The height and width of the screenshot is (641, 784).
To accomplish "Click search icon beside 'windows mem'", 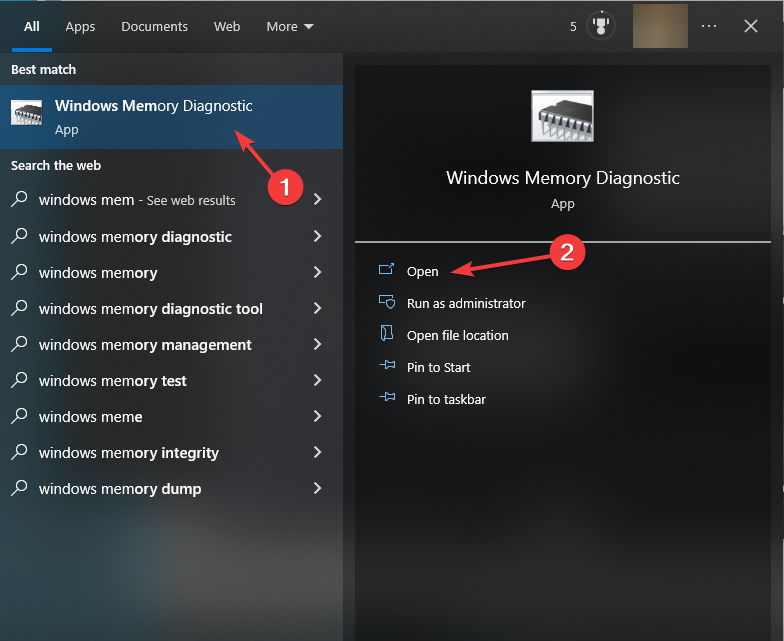I will (x=19, y=199).
